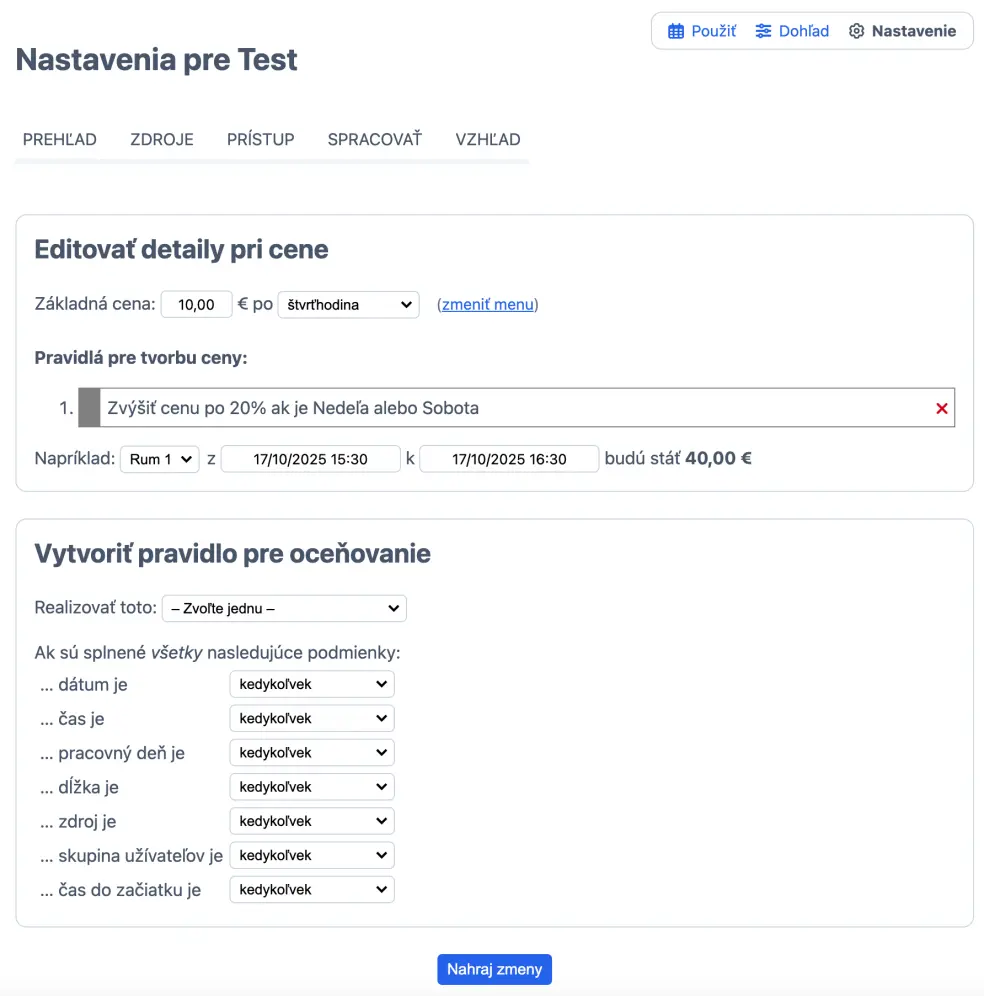984x996 pixels.
Task: Click the gear icon next to Nastavenie
Action: coord(856,31)
